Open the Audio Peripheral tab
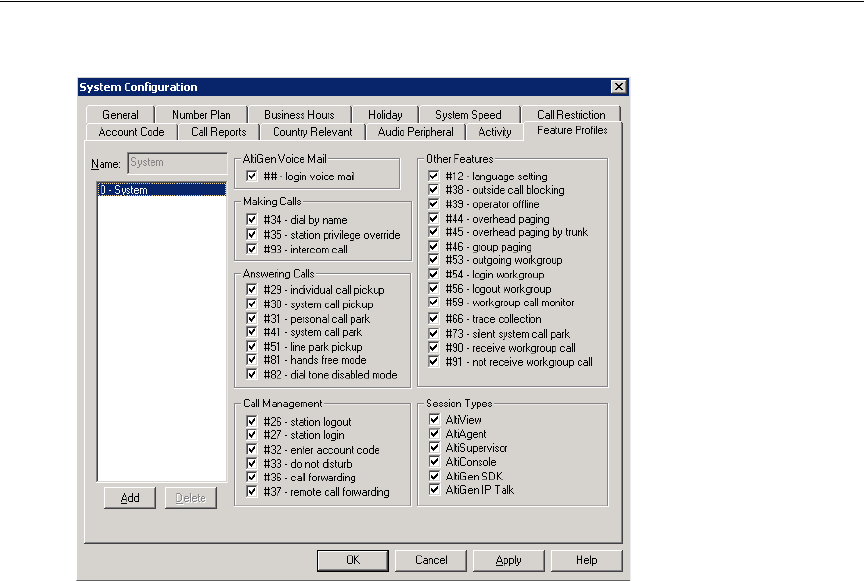The height and width of the screenshot is (581, 864). click(x=415, y=132)
